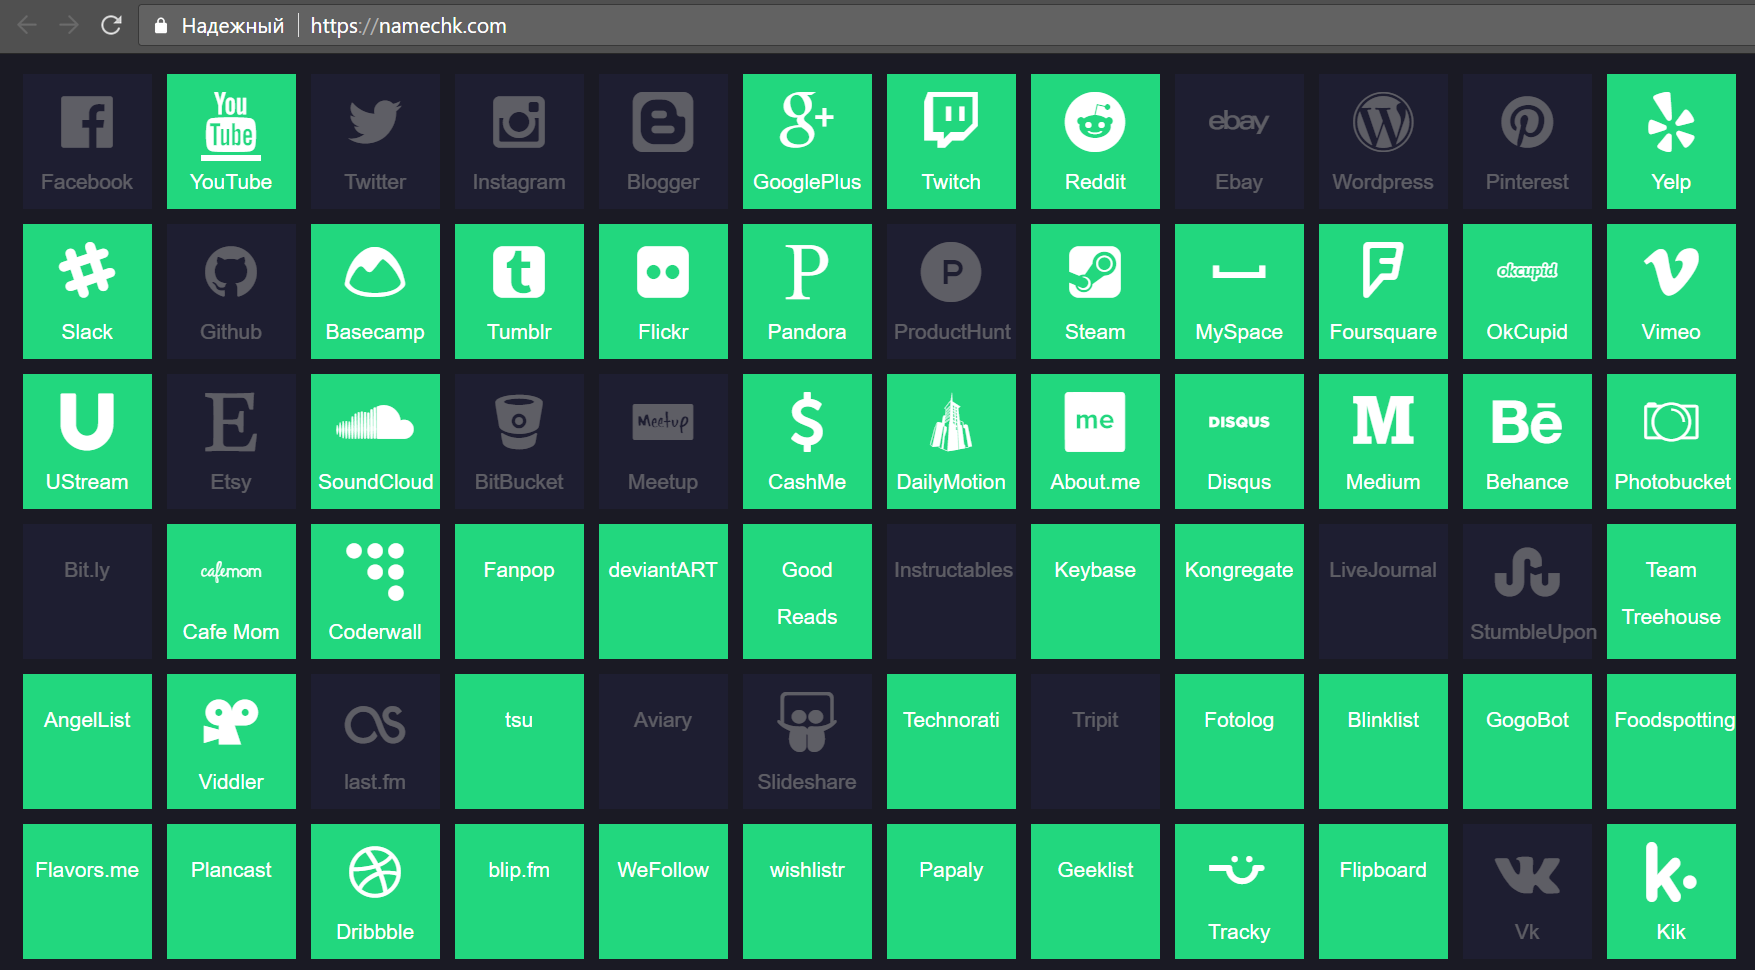This screenshot has width=1755, height=970.
Task: Select the deviantART tile
Action: coord(663,591)
